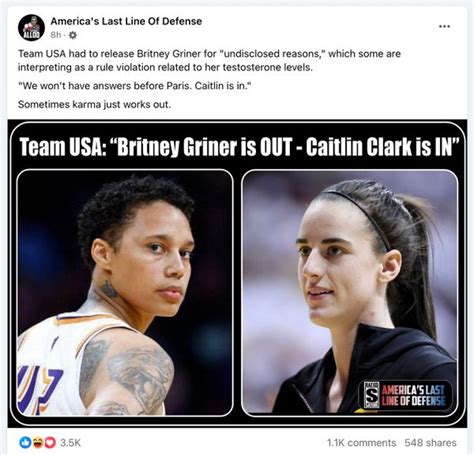Open the post via the 8h timestamp
Image resolution: width=474 pixels, height=455 pixels.
56,35
